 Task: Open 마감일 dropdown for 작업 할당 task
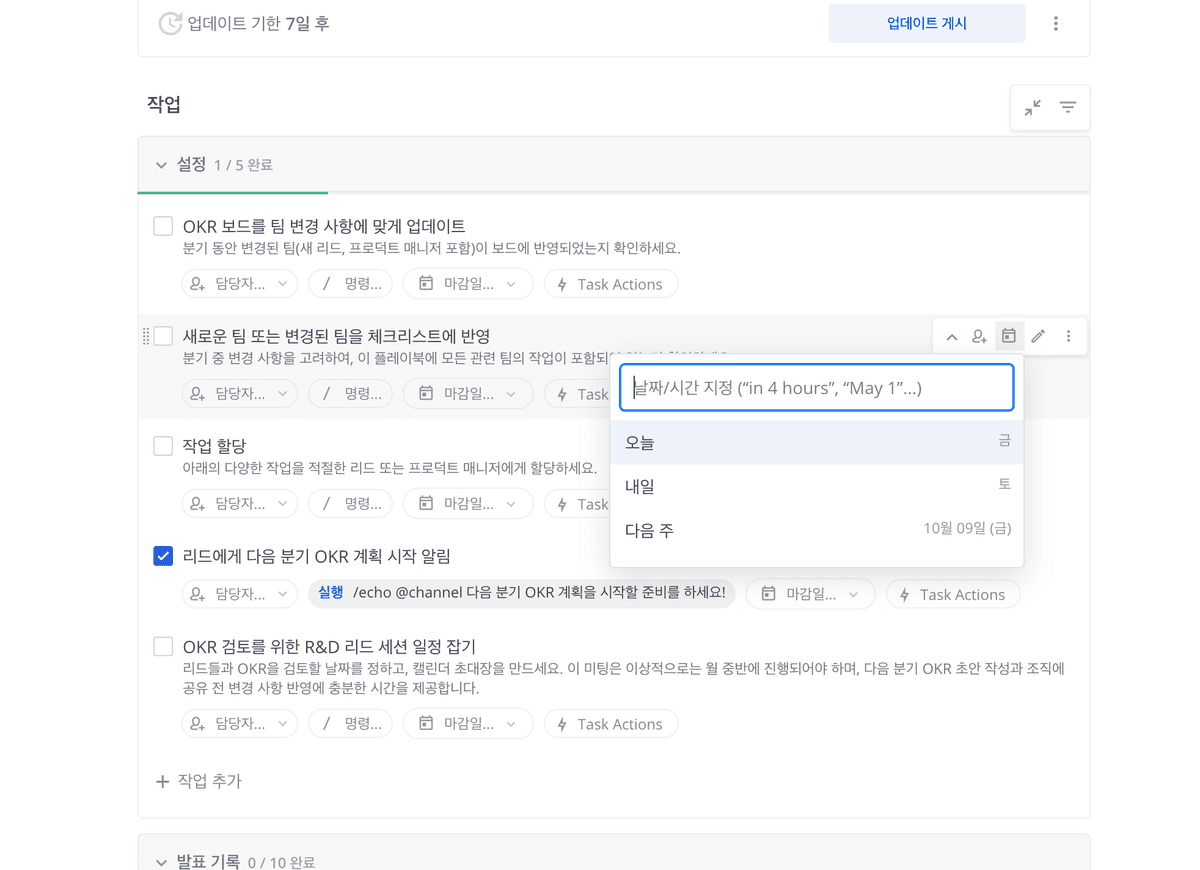pyautogui.click(x=468, y=504)
